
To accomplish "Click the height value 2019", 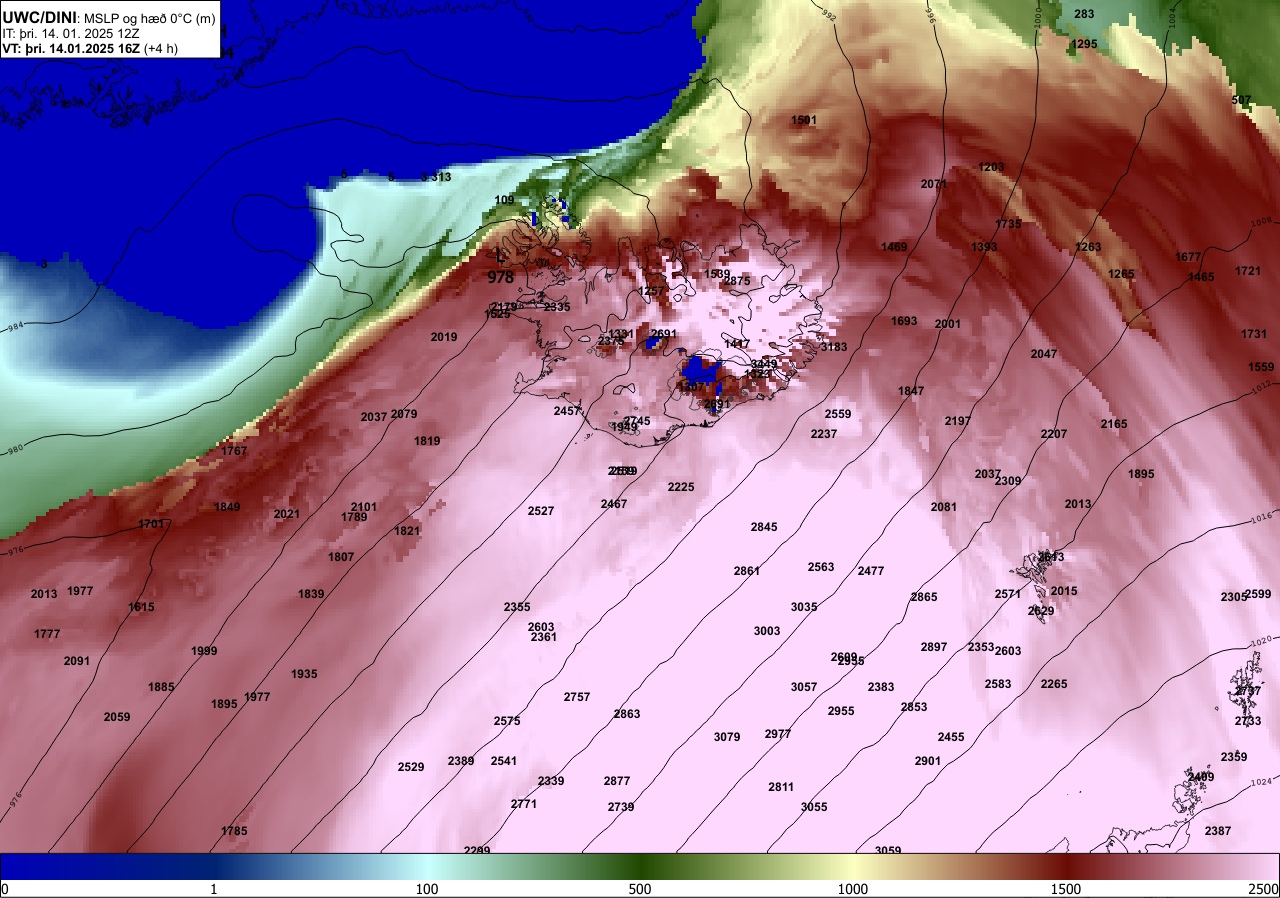I will pyautogui.click(x=444, y=337).
